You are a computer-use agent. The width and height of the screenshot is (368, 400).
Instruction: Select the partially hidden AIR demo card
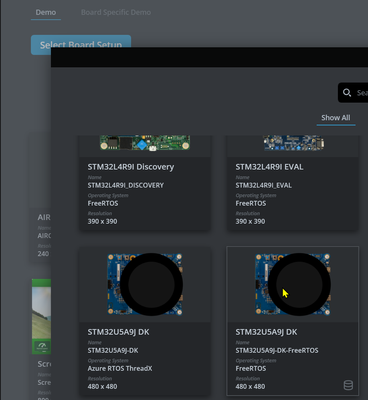(x=40, y=198)
